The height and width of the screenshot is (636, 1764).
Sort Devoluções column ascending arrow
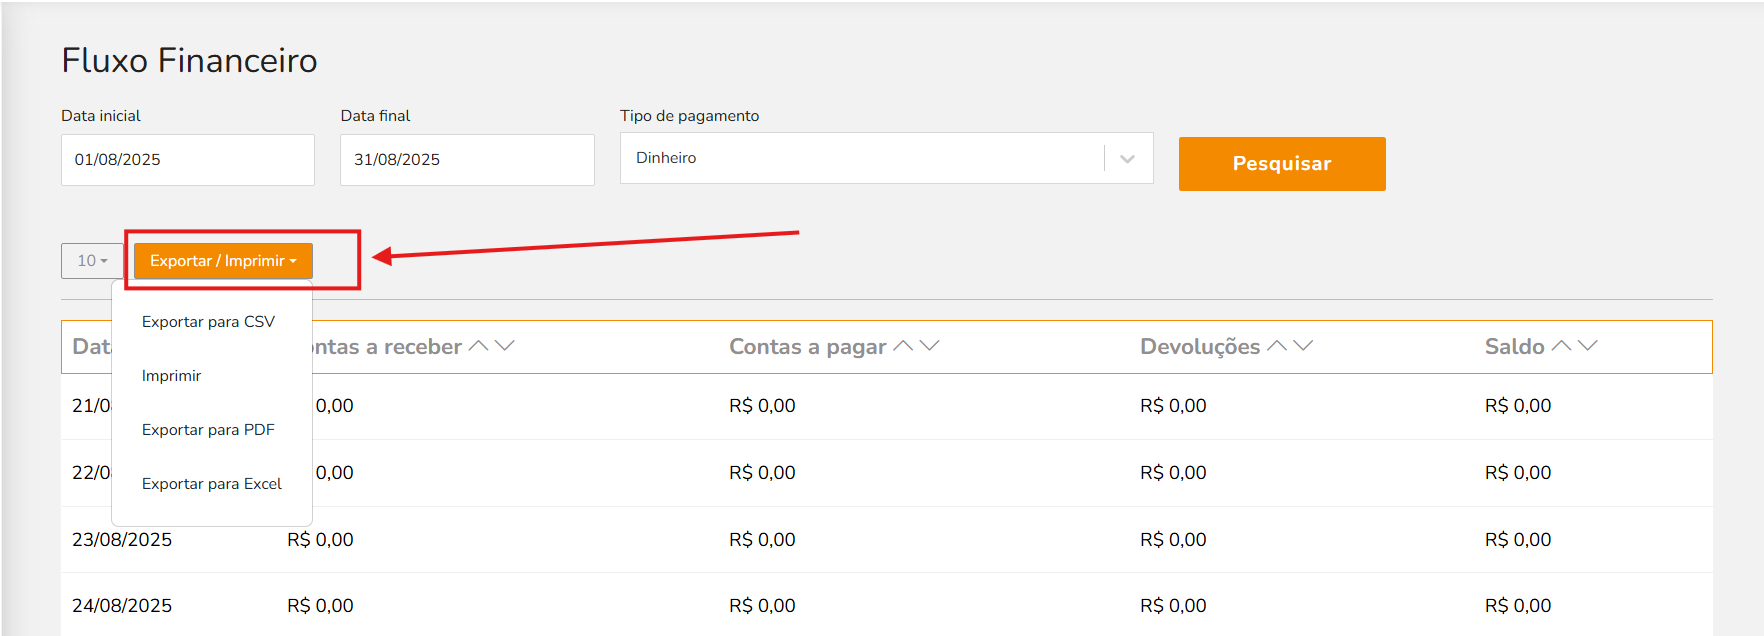coord(1277,346)
